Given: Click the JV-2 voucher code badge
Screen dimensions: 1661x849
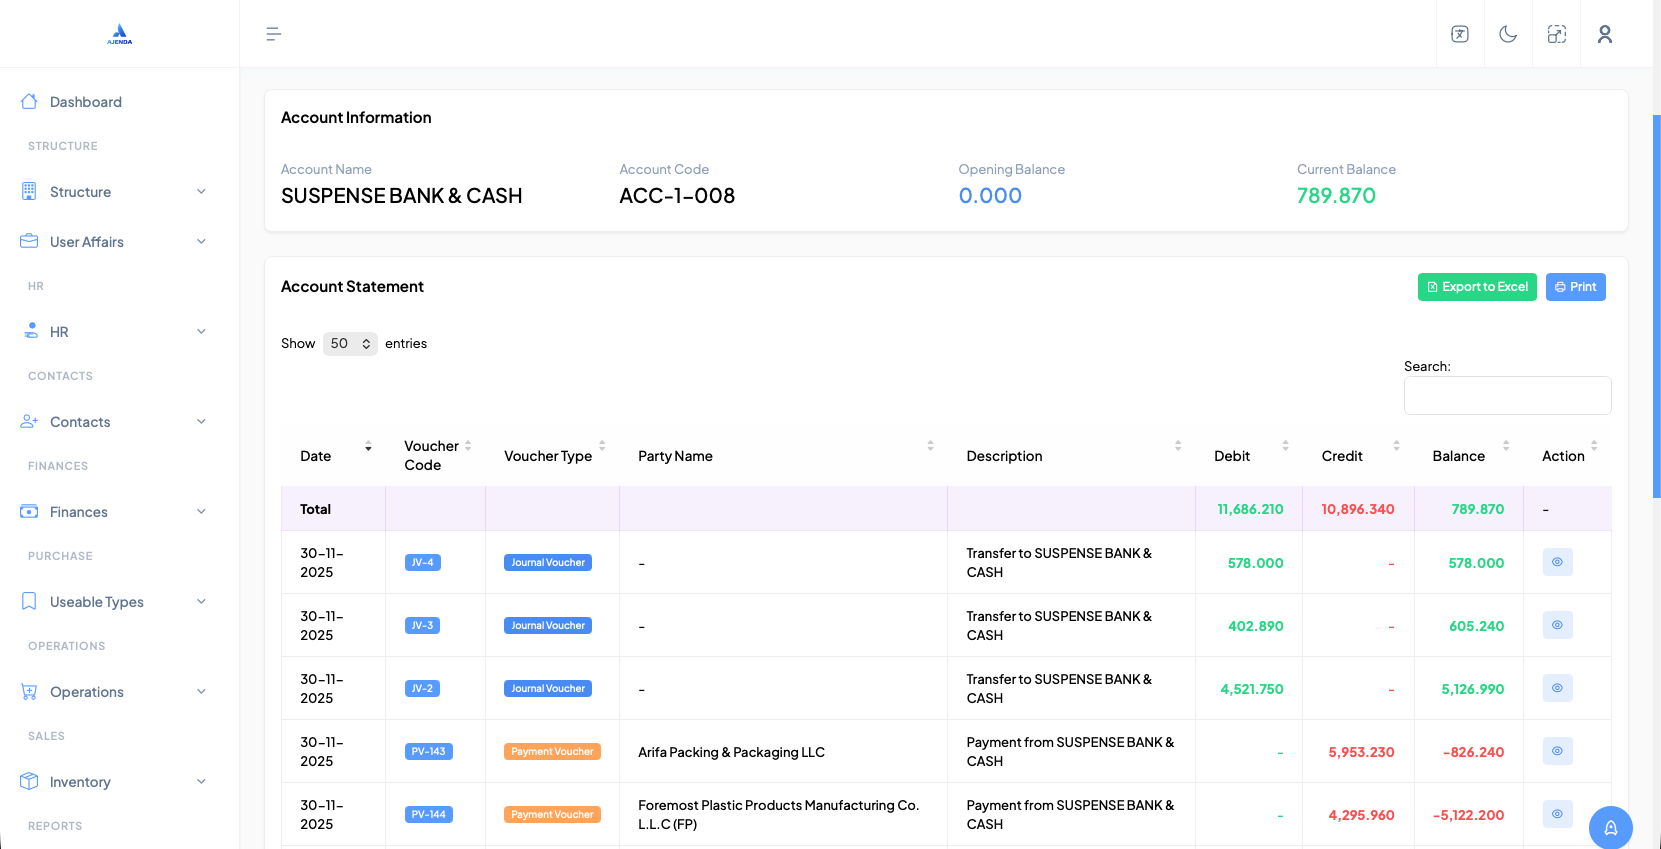Looking at the screenshot, I should click(x=422, y=689).
